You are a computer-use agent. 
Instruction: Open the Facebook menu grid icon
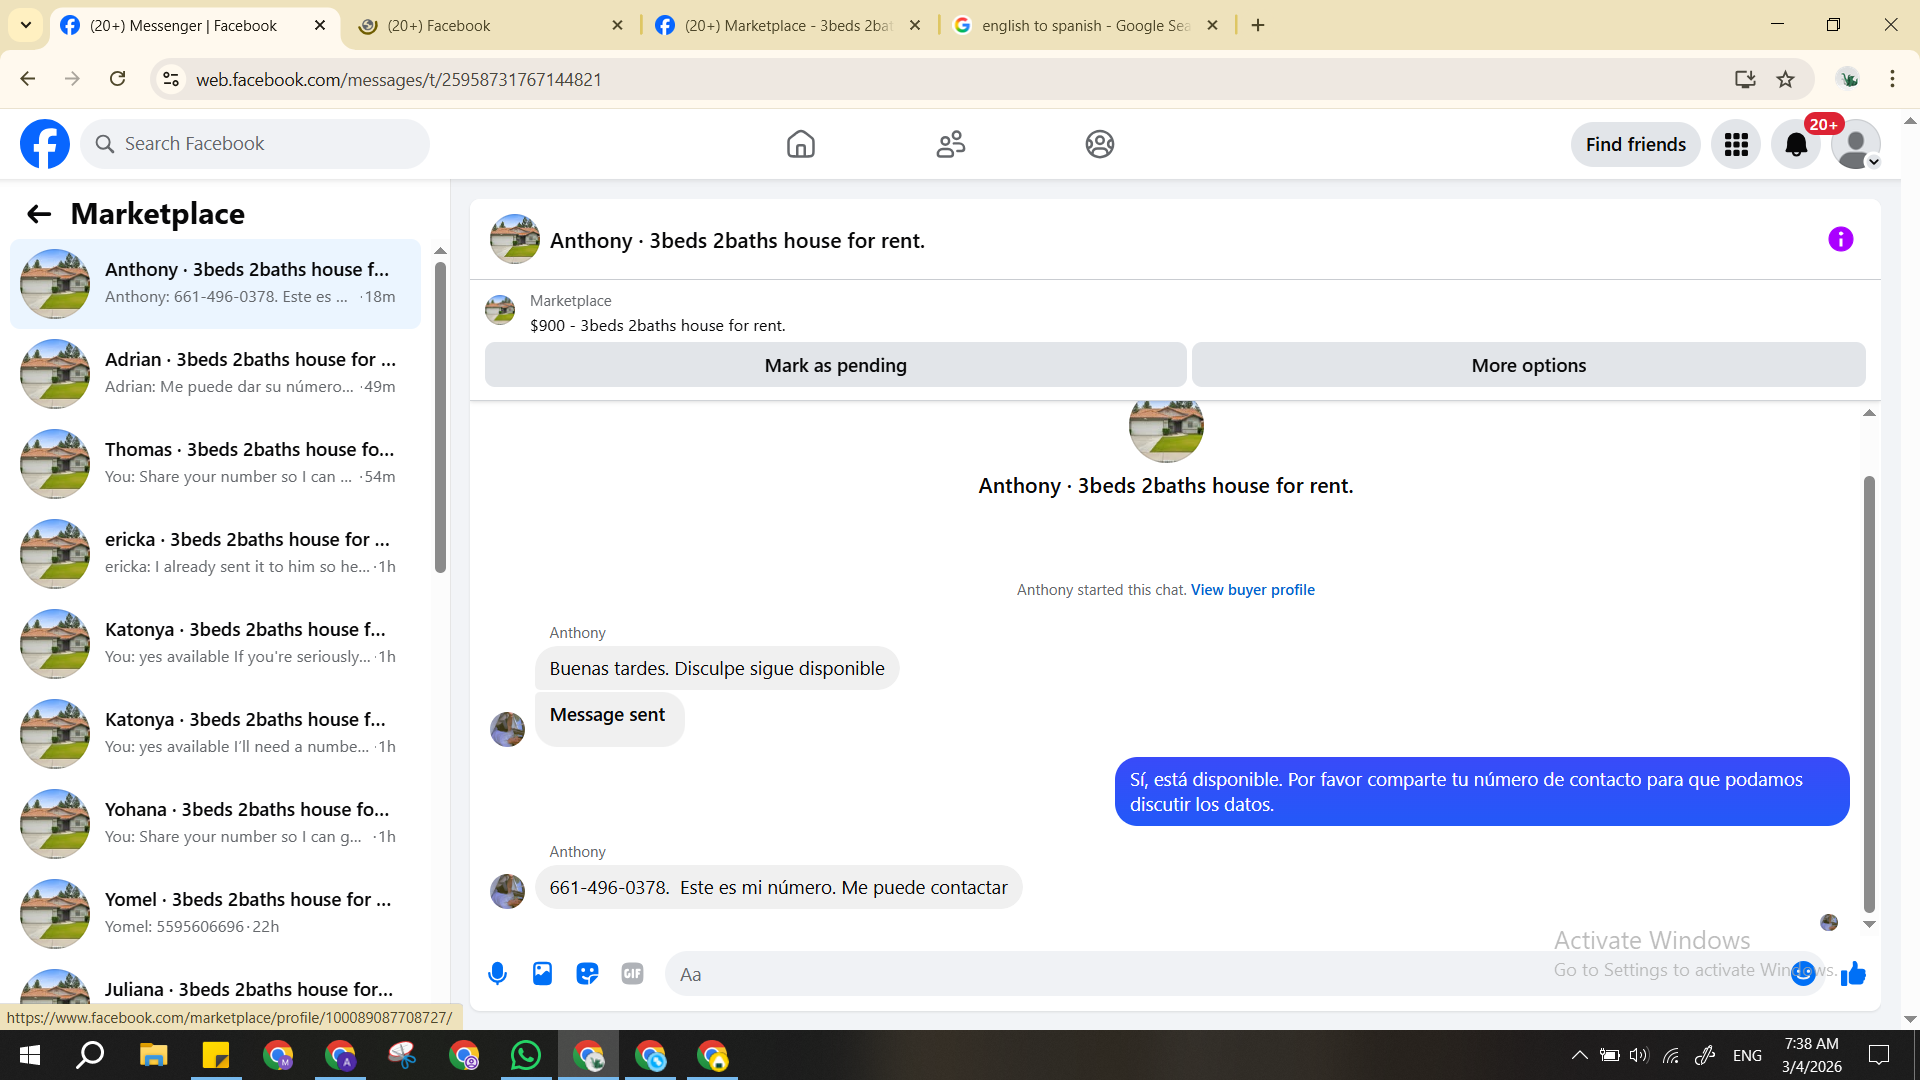(1736, 145)
